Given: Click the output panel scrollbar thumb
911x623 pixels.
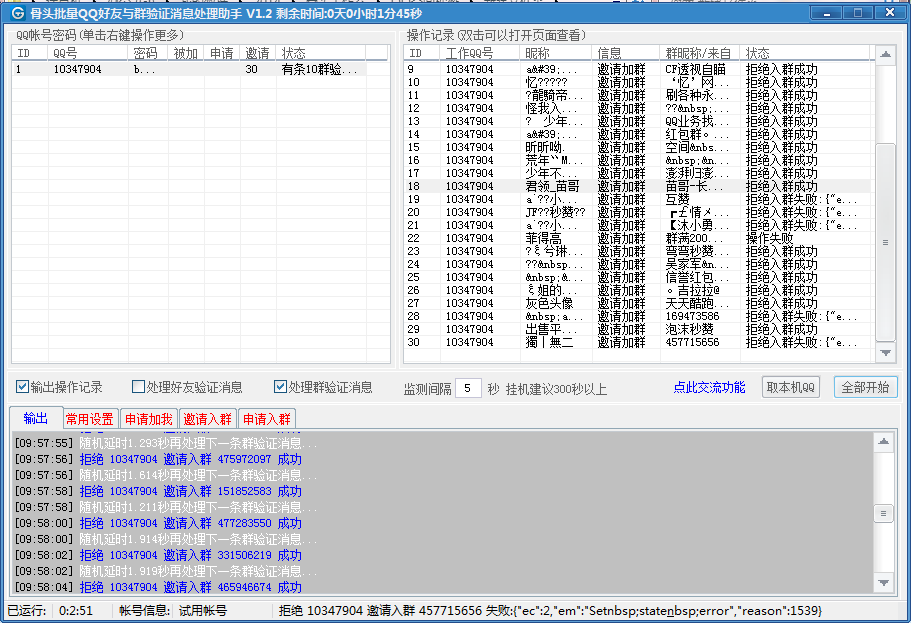Looking at the screenshot, I should pos(884,513).
